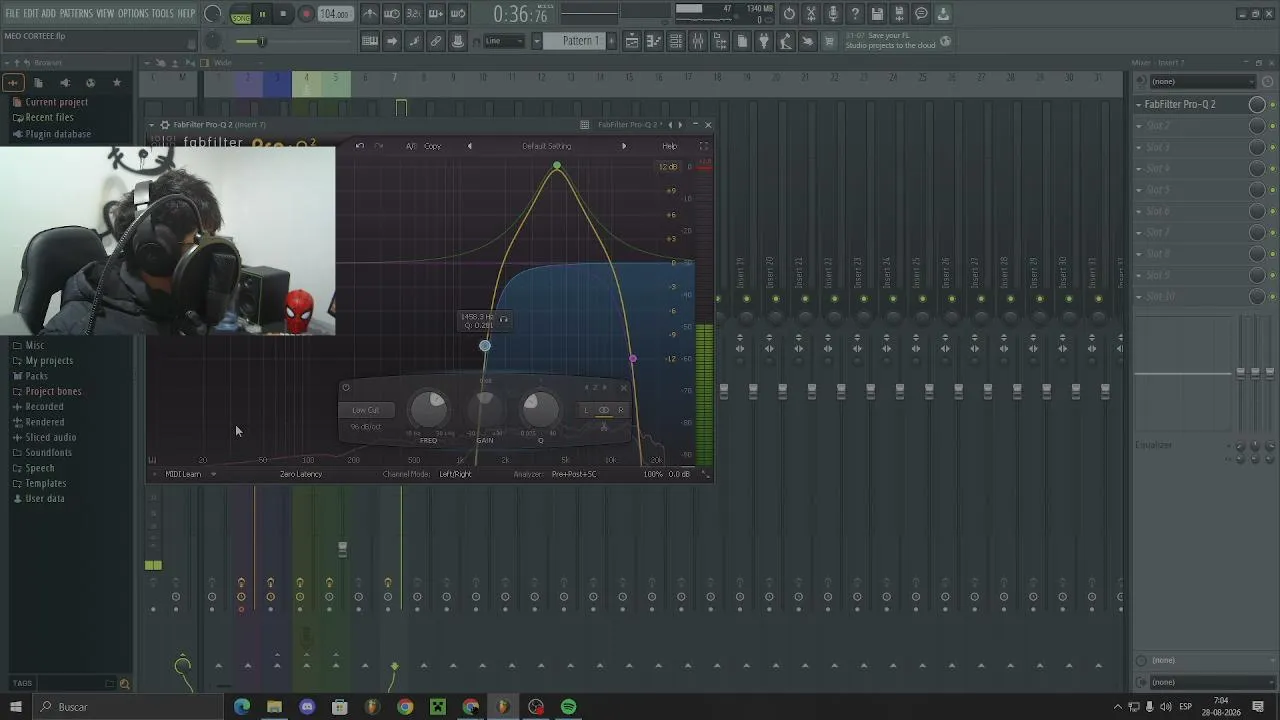Open the Line snap dropdown
The width and height of the screenshot is (1280, 720).
click(x=504, y=41)
